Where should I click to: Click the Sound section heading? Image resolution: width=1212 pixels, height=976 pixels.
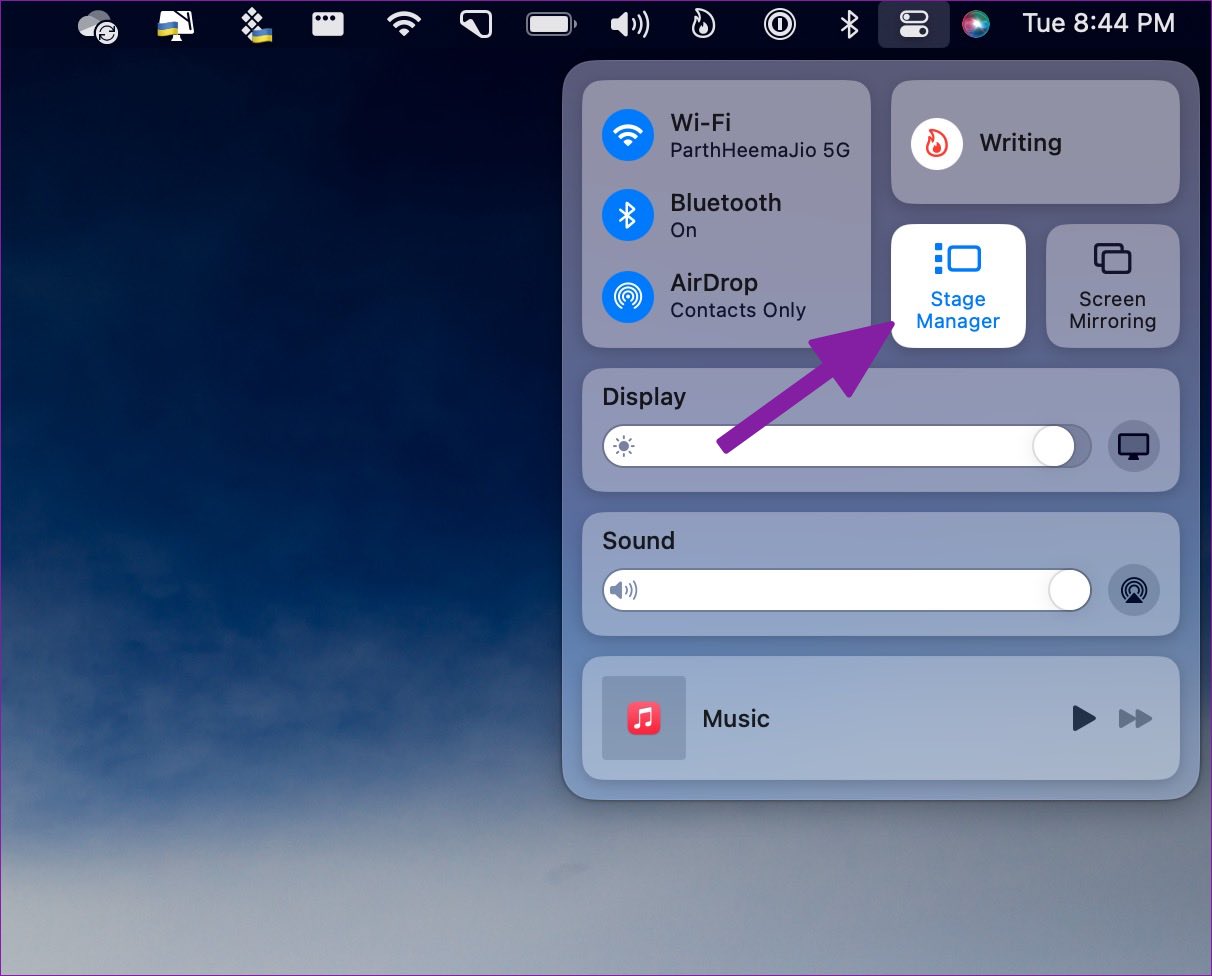point(638,541)
